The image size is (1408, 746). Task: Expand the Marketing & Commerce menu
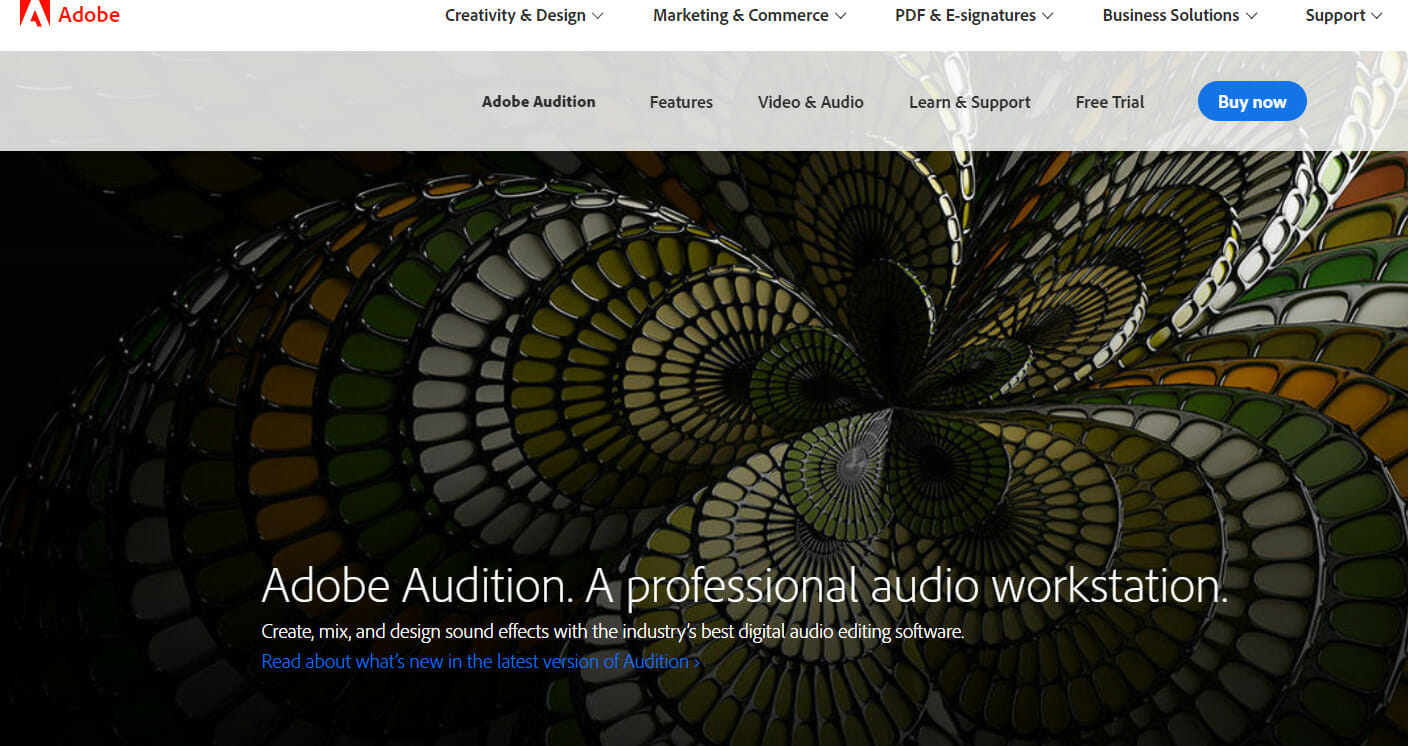[749, 15]
